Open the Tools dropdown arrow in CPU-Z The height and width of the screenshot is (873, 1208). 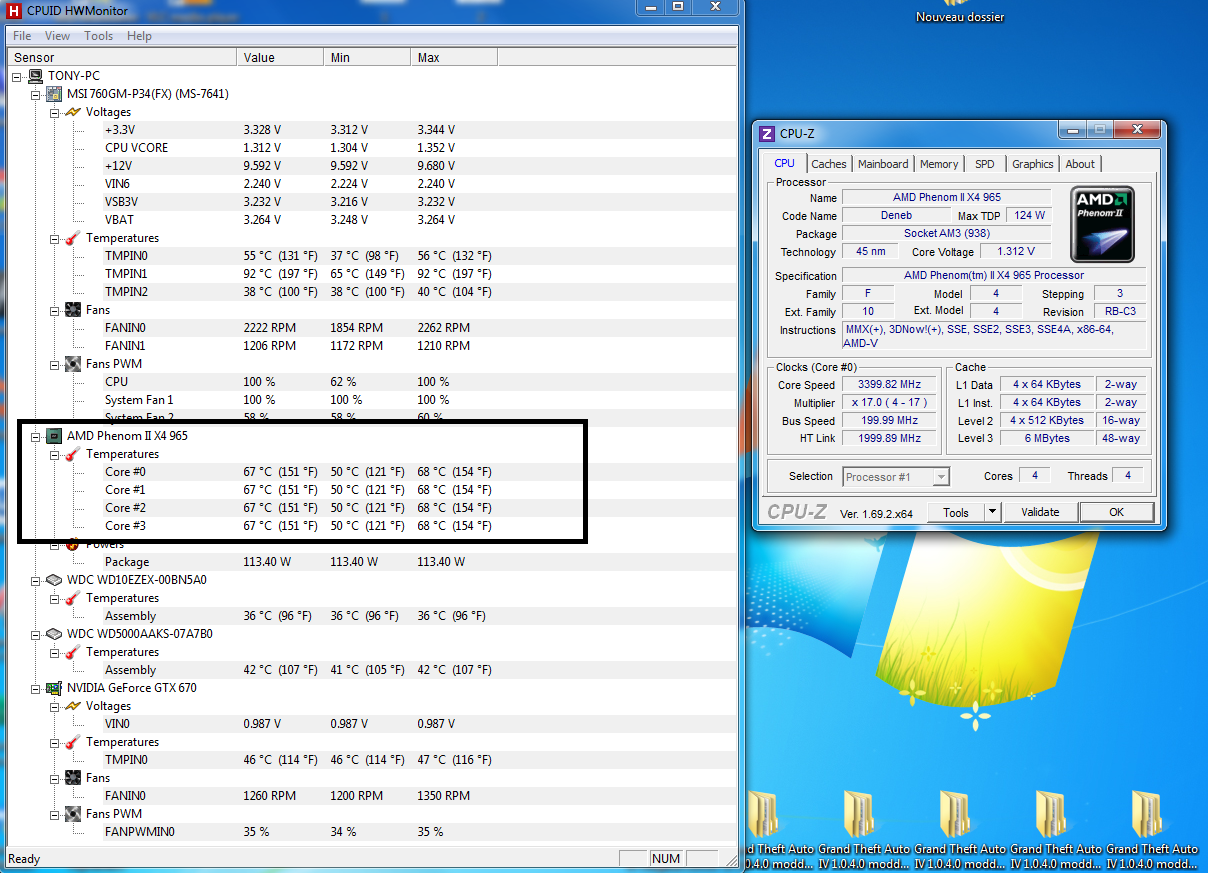click(x=992, y=512)
